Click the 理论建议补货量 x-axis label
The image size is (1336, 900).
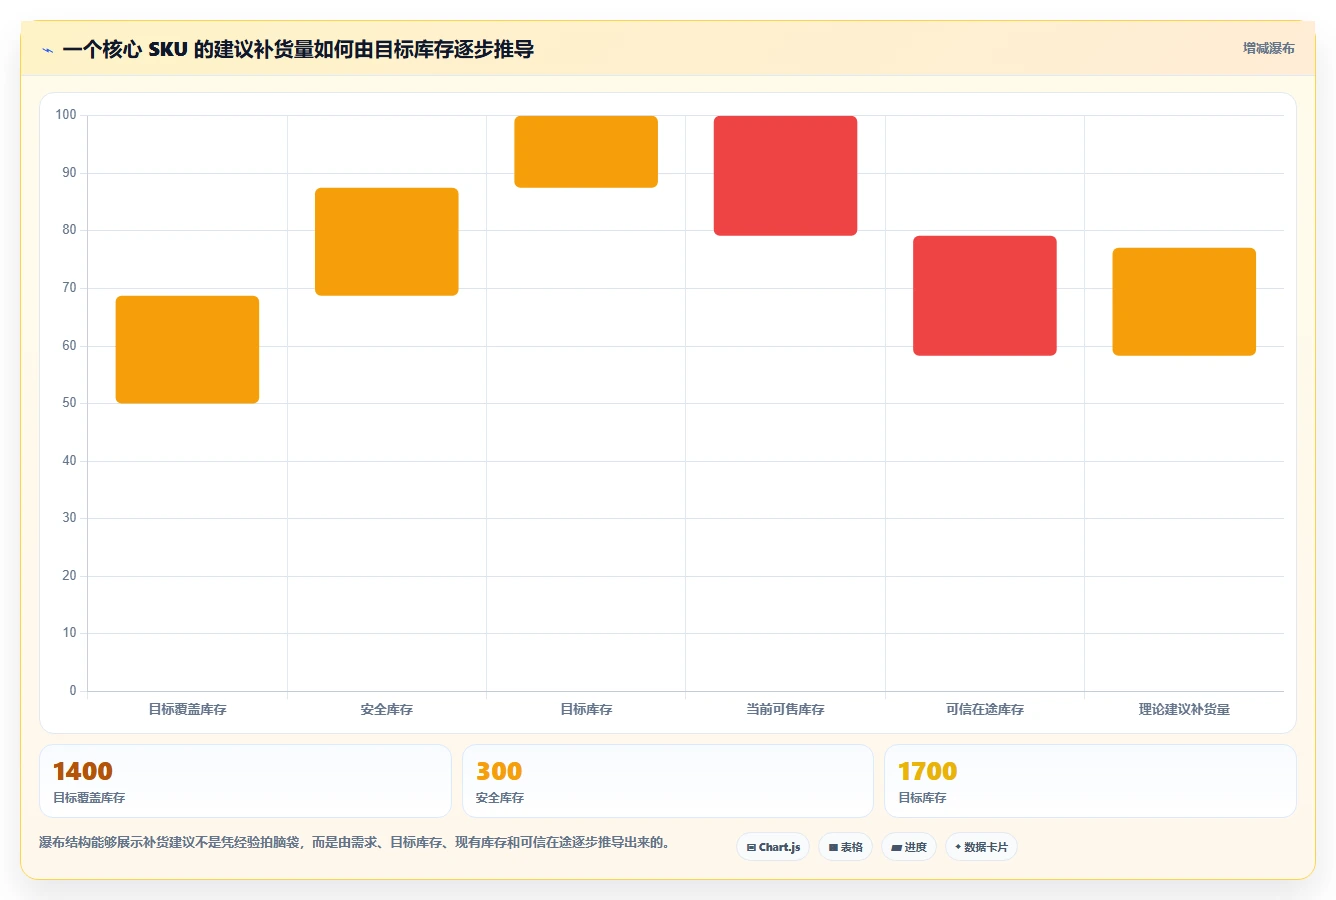click(1184, 709)
